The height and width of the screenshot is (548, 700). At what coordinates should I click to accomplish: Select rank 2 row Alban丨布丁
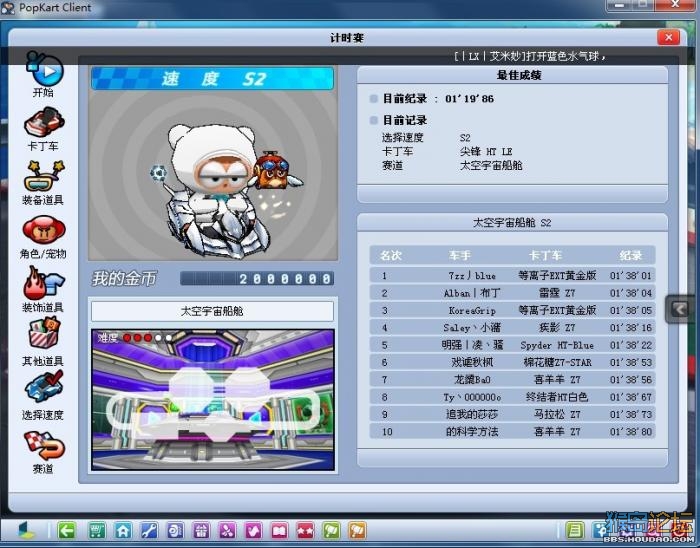point(512,293)
